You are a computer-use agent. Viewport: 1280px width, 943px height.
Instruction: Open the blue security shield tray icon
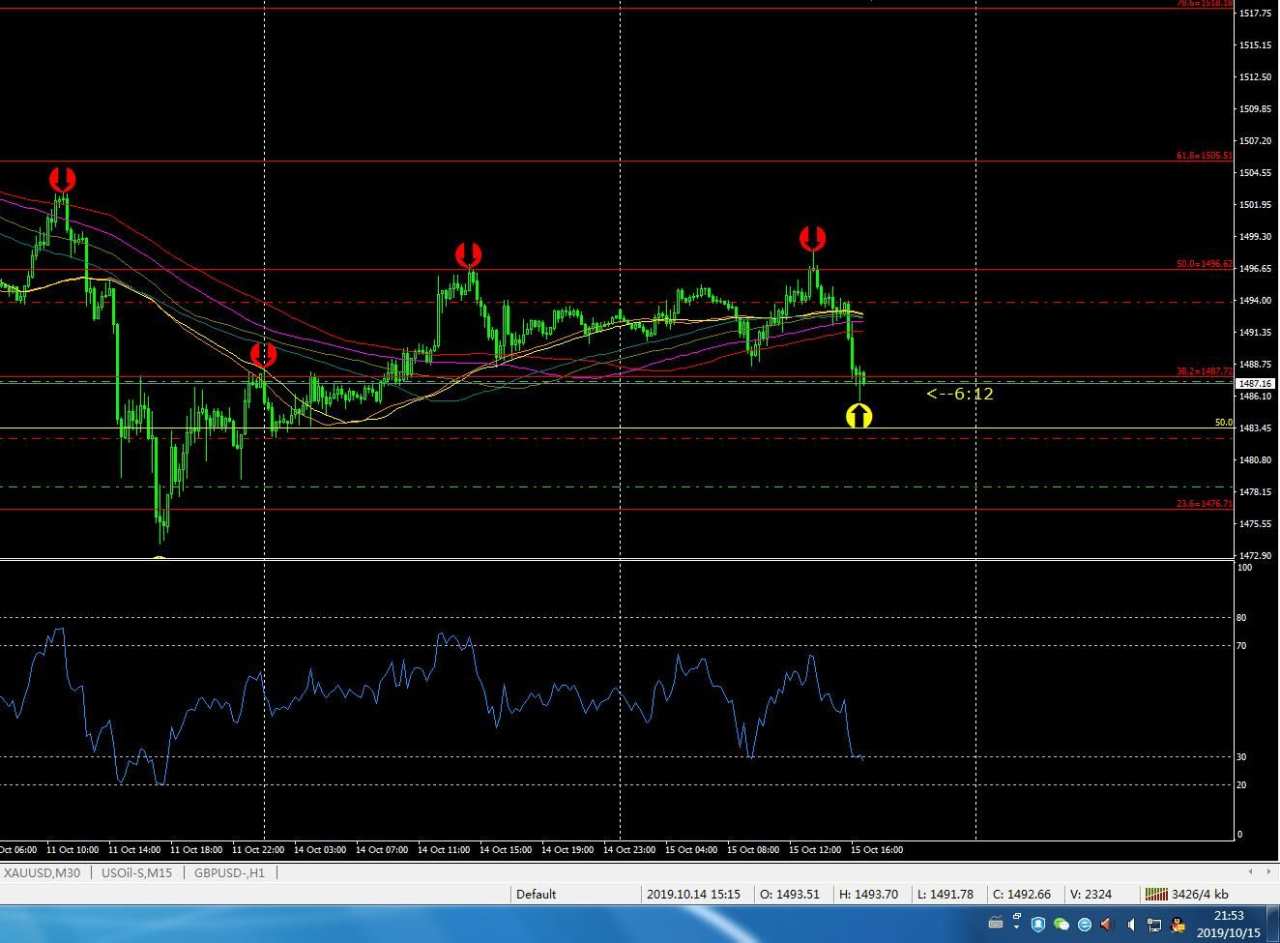tap(1040, 924)
